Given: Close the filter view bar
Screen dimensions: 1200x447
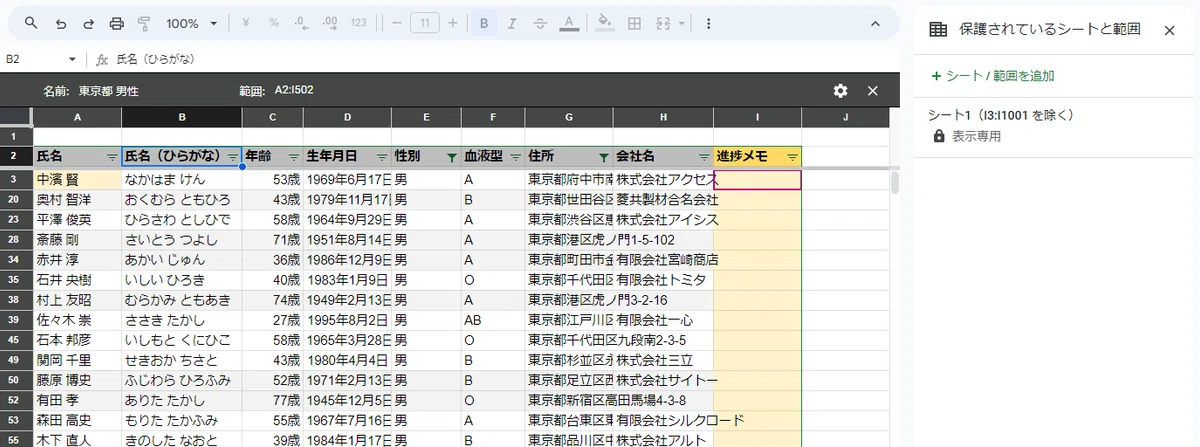Looking at the screenshot, I should tap(872, 91).
